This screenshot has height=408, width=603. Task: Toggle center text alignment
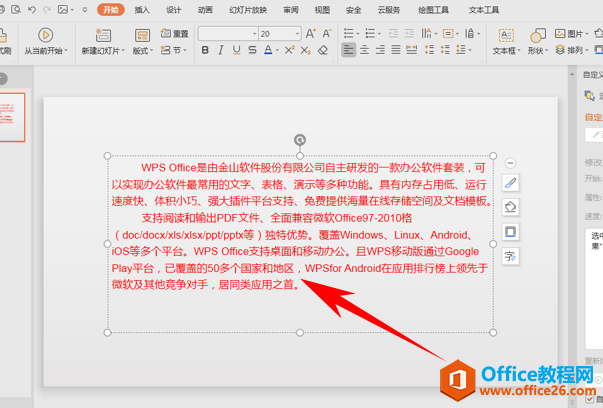(365, 50)
